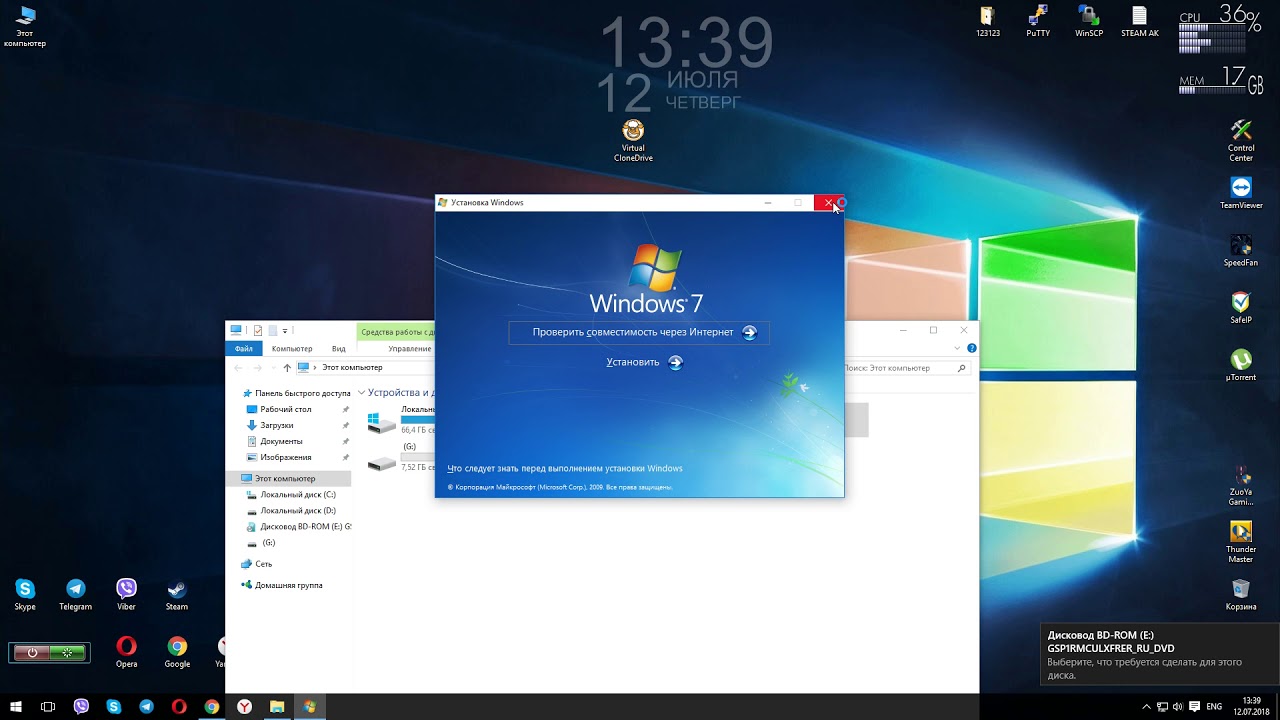Viewport: 1280px width, 720px height.
Task: Switch to Opera on the taskbar
Action: pos(179,707)
